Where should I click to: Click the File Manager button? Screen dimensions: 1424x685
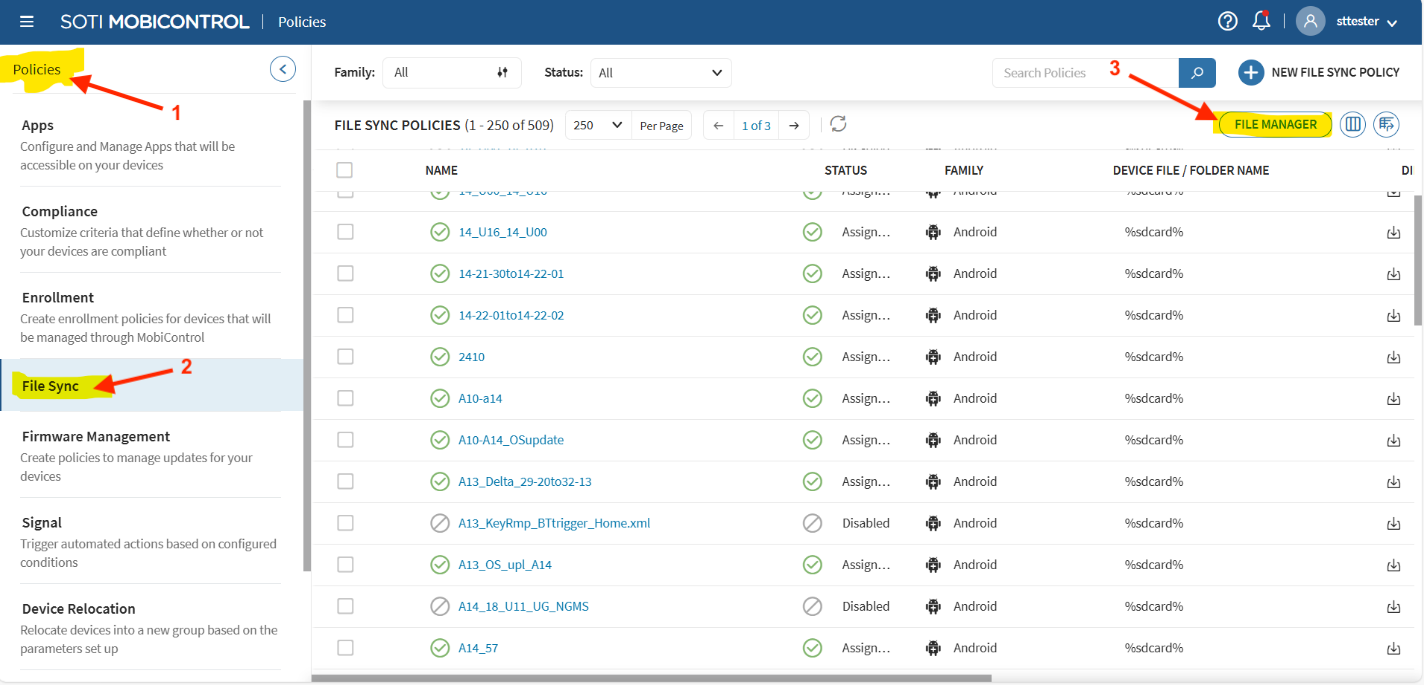point(1275,125)
